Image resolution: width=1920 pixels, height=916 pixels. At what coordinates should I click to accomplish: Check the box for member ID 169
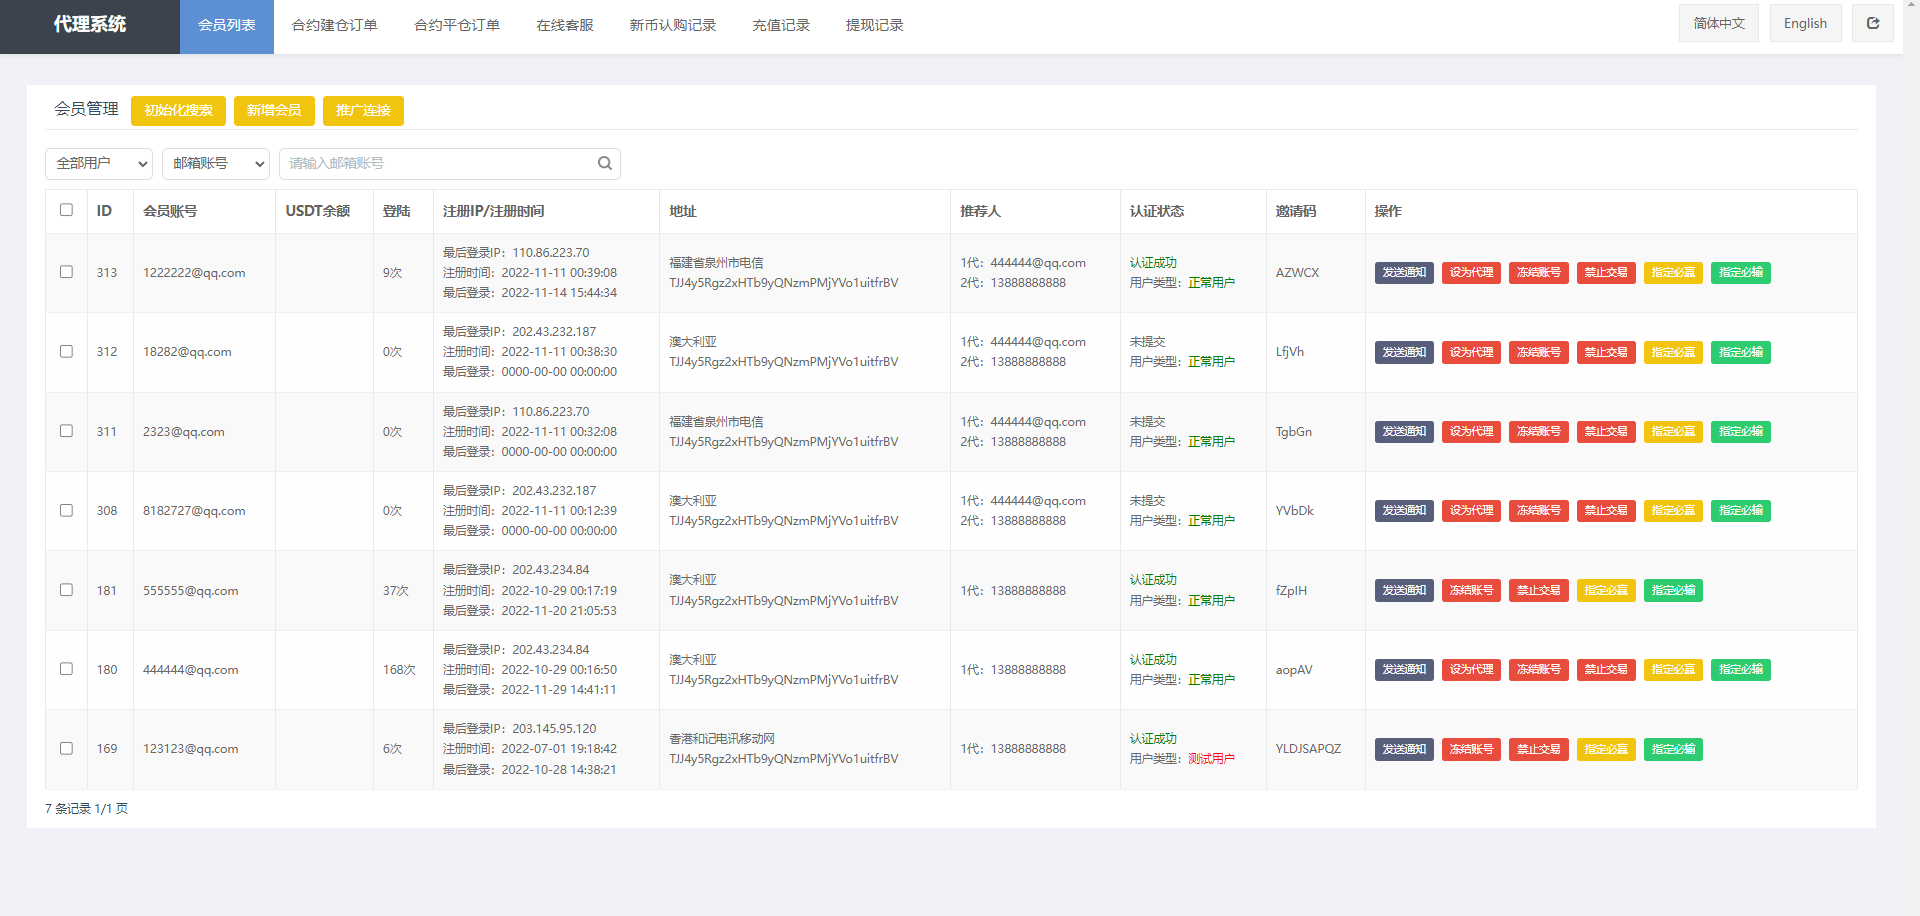tap(66, 748)
